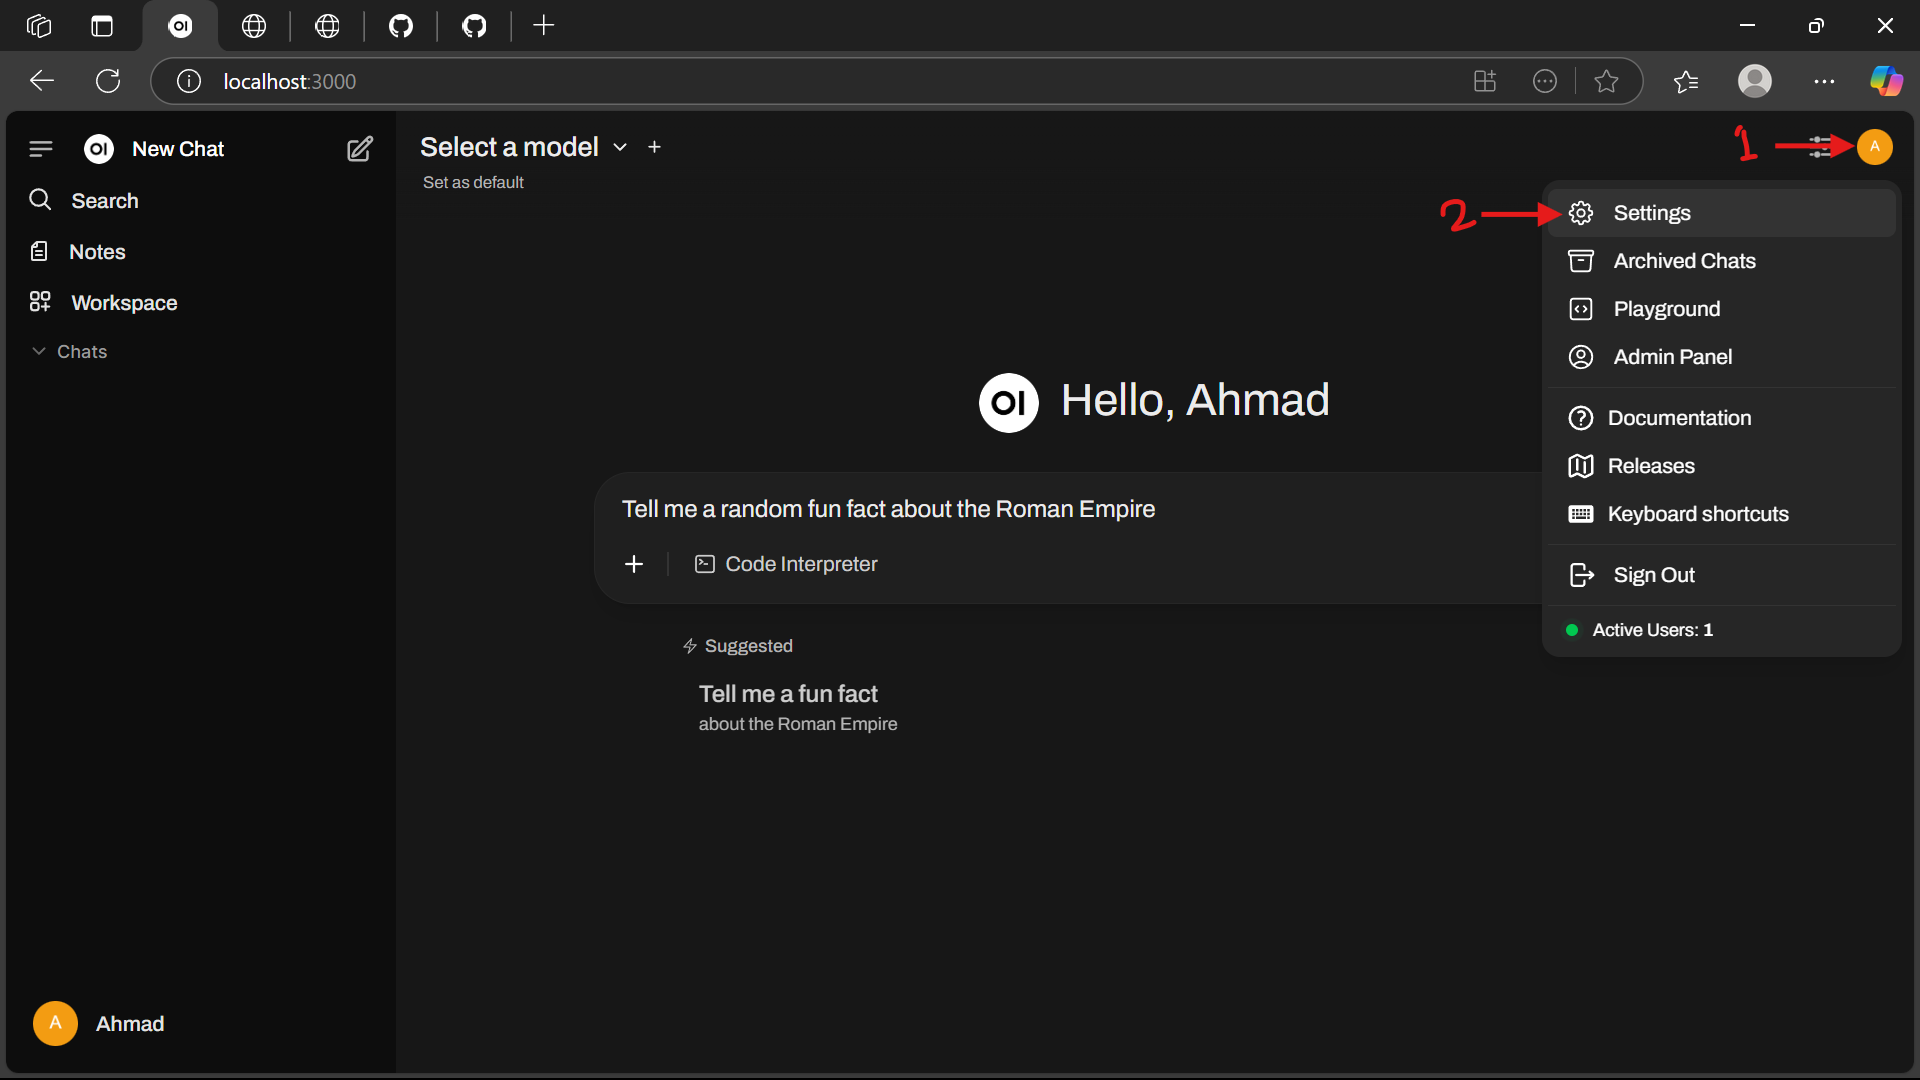
Task: Open the Workspace section
Action: pyautogui.click(x=124, y=303)
